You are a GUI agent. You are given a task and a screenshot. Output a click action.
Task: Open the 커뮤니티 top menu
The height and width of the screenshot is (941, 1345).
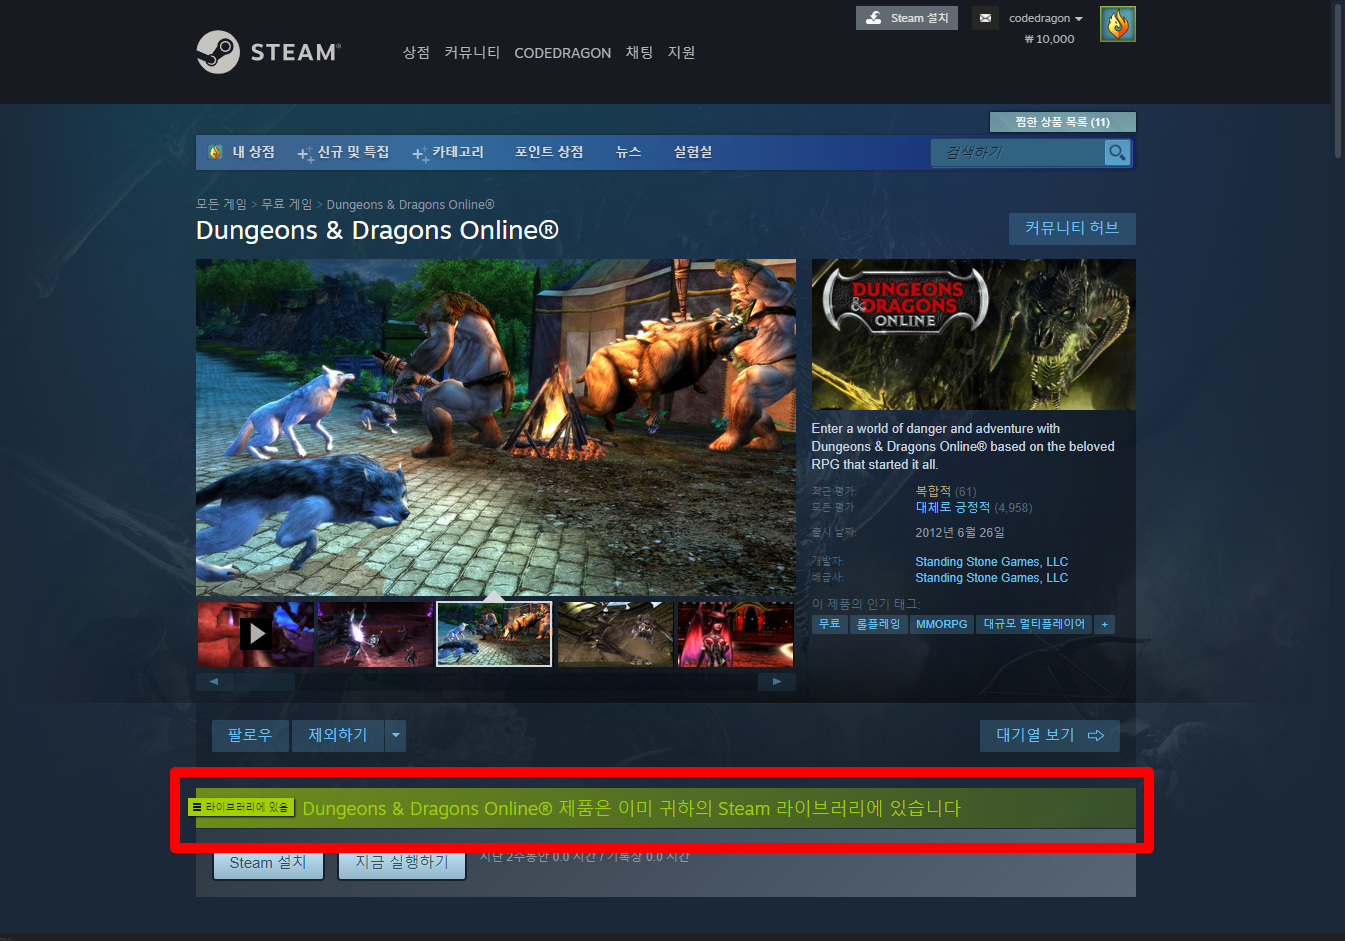pos(472,52)
